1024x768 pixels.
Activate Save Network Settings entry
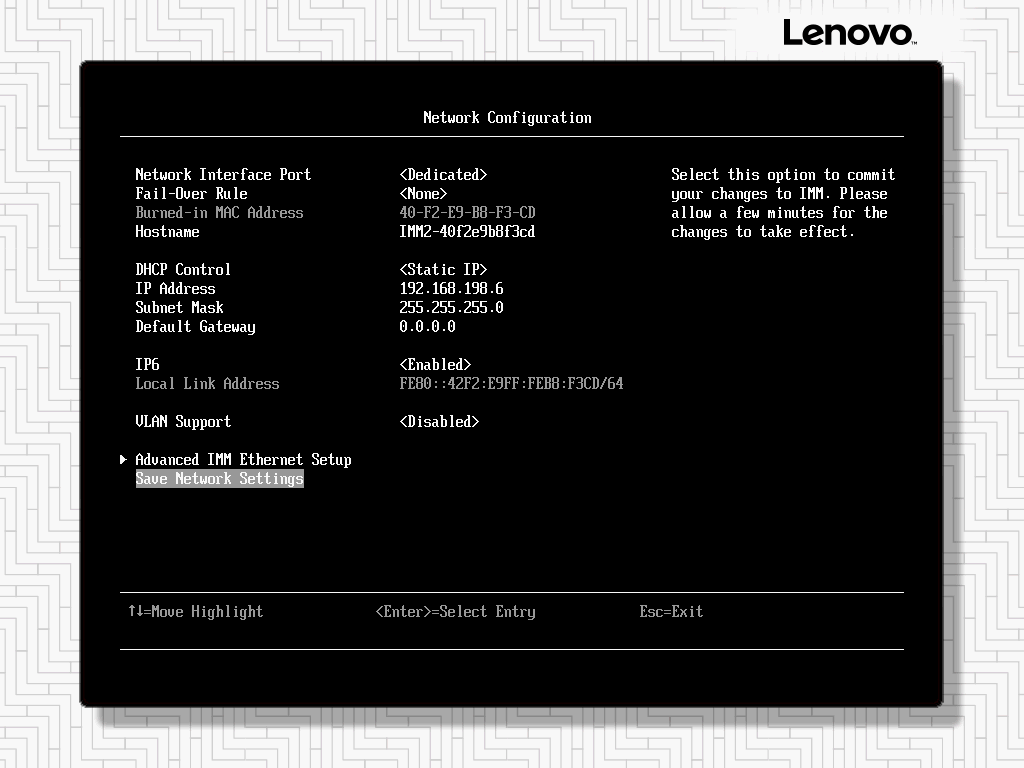(x=219, y=479)
